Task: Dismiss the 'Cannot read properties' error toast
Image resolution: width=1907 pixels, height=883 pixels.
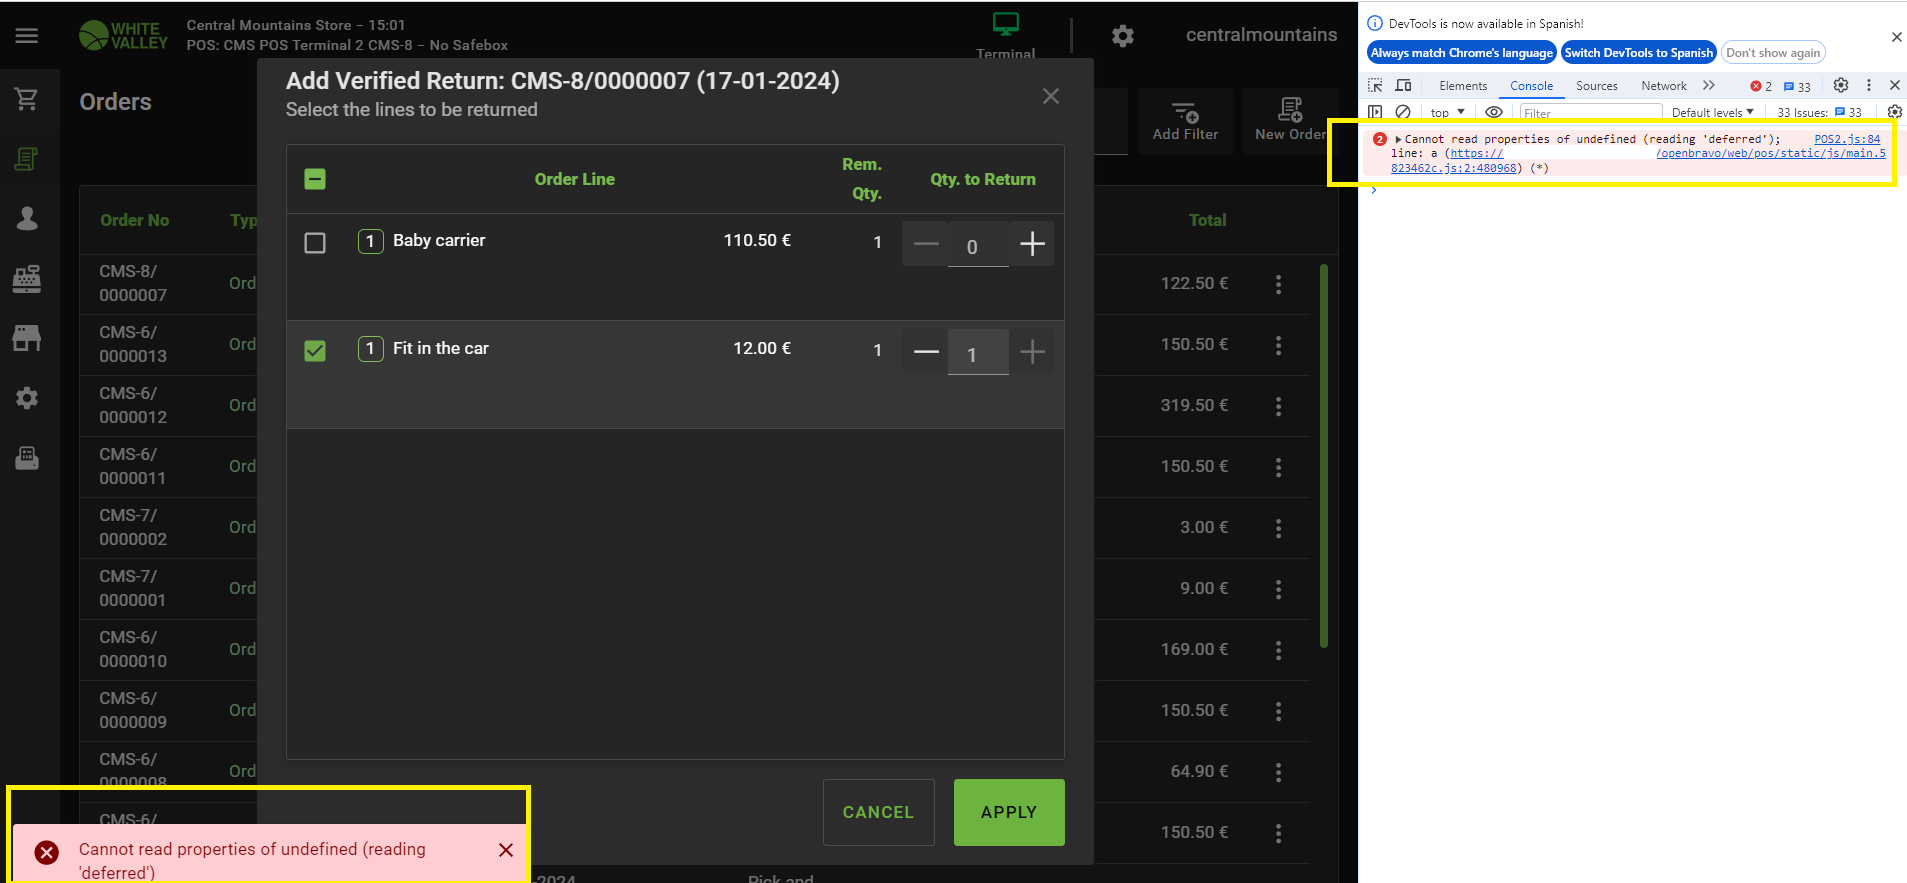Action: point(506,850)
